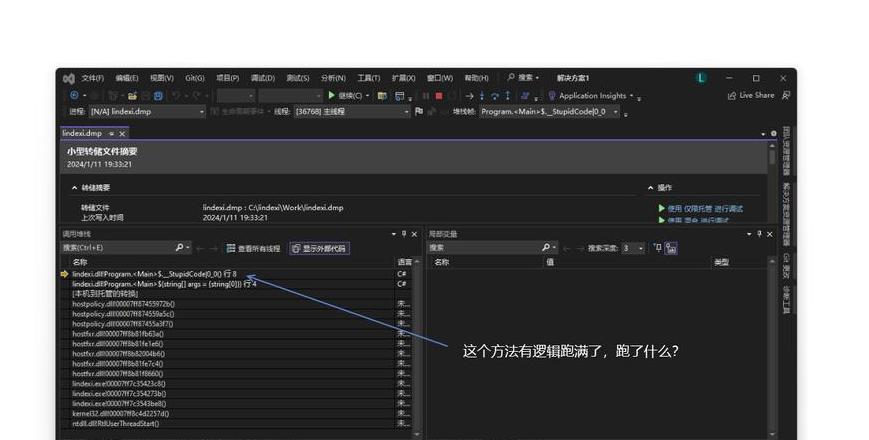The image size is (869, 440).
Task: Click the flag threads icon beside thread selector
Action: [x=419, y=111]
